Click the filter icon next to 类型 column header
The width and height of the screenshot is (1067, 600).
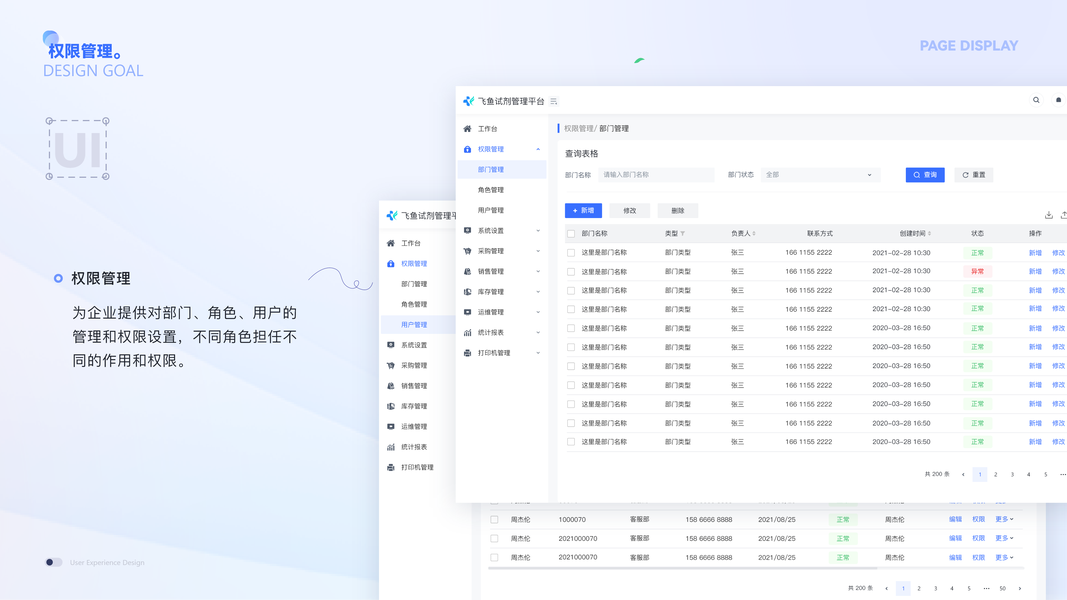(683, 233)
